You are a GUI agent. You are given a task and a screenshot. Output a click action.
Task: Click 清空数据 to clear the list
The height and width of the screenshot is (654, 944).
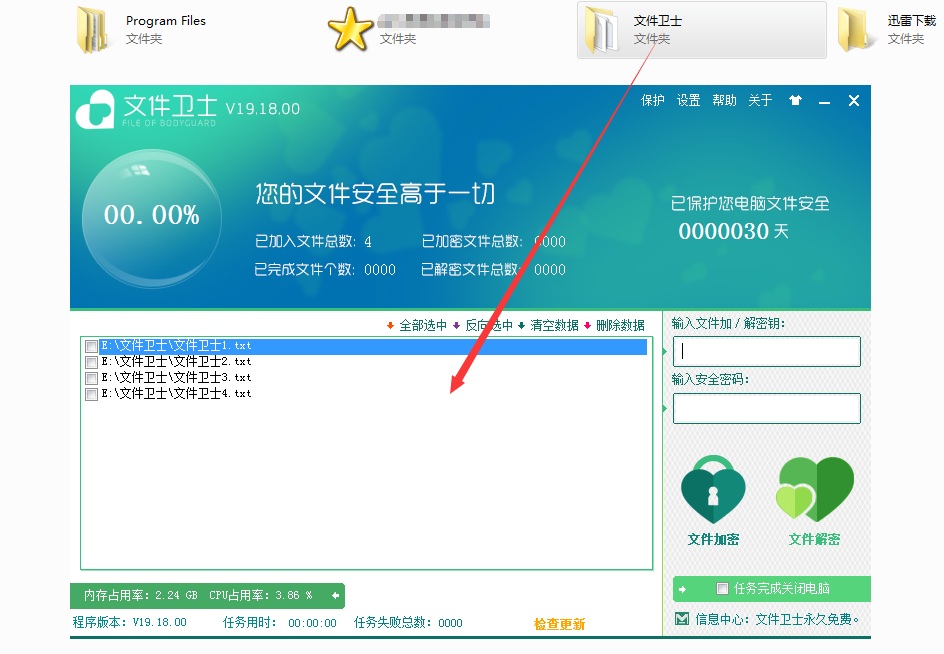pyautogui.click(x=554, y=326)
